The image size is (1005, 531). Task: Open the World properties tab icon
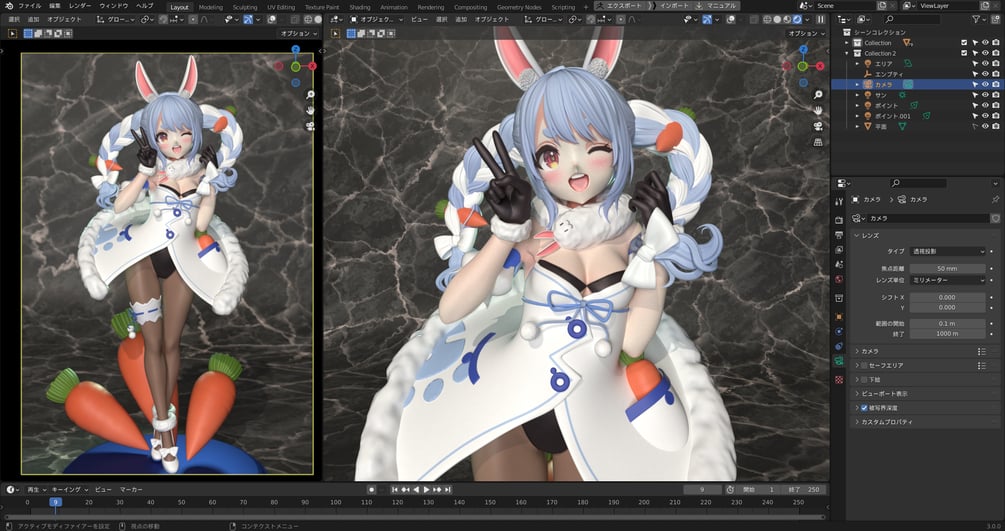click(x=839, y=279)
